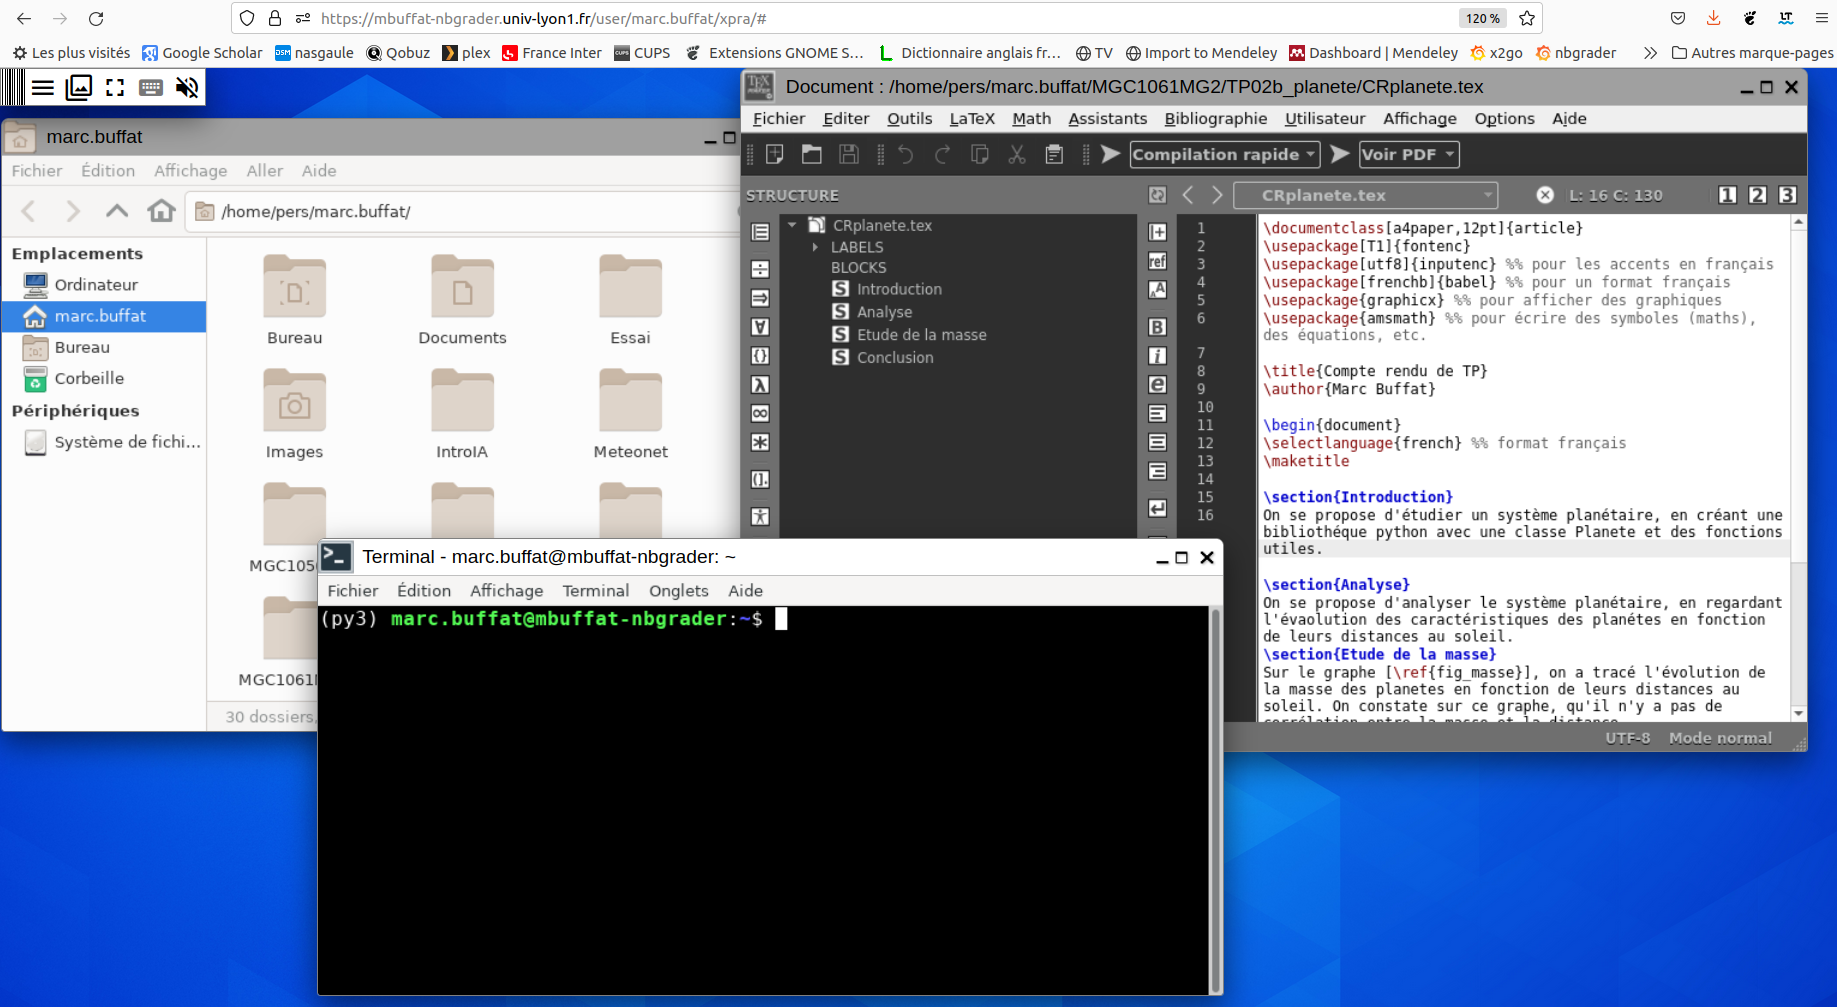This screenshot has width=1837, height=1007.
Task: Click the paste clipboard icon in Texmaker toolbar
Action: click(x=1054, y=154)
